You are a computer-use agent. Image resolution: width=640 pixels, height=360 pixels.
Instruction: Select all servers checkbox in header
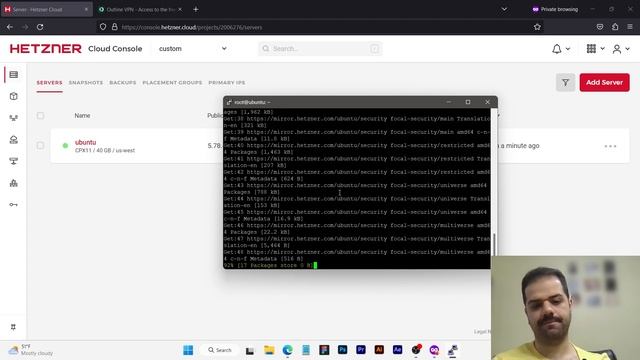coord(40,116)
